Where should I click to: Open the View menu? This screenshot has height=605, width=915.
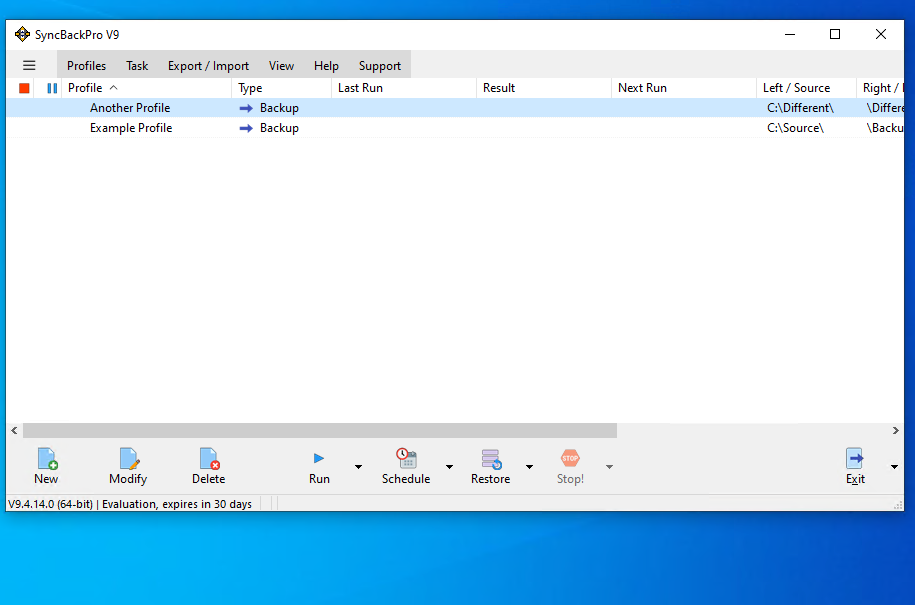[x=281, y=65]
